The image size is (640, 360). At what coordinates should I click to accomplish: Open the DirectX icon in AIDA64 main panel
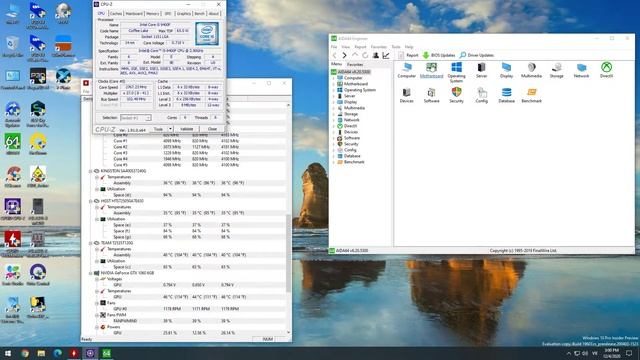coord(607,70)
